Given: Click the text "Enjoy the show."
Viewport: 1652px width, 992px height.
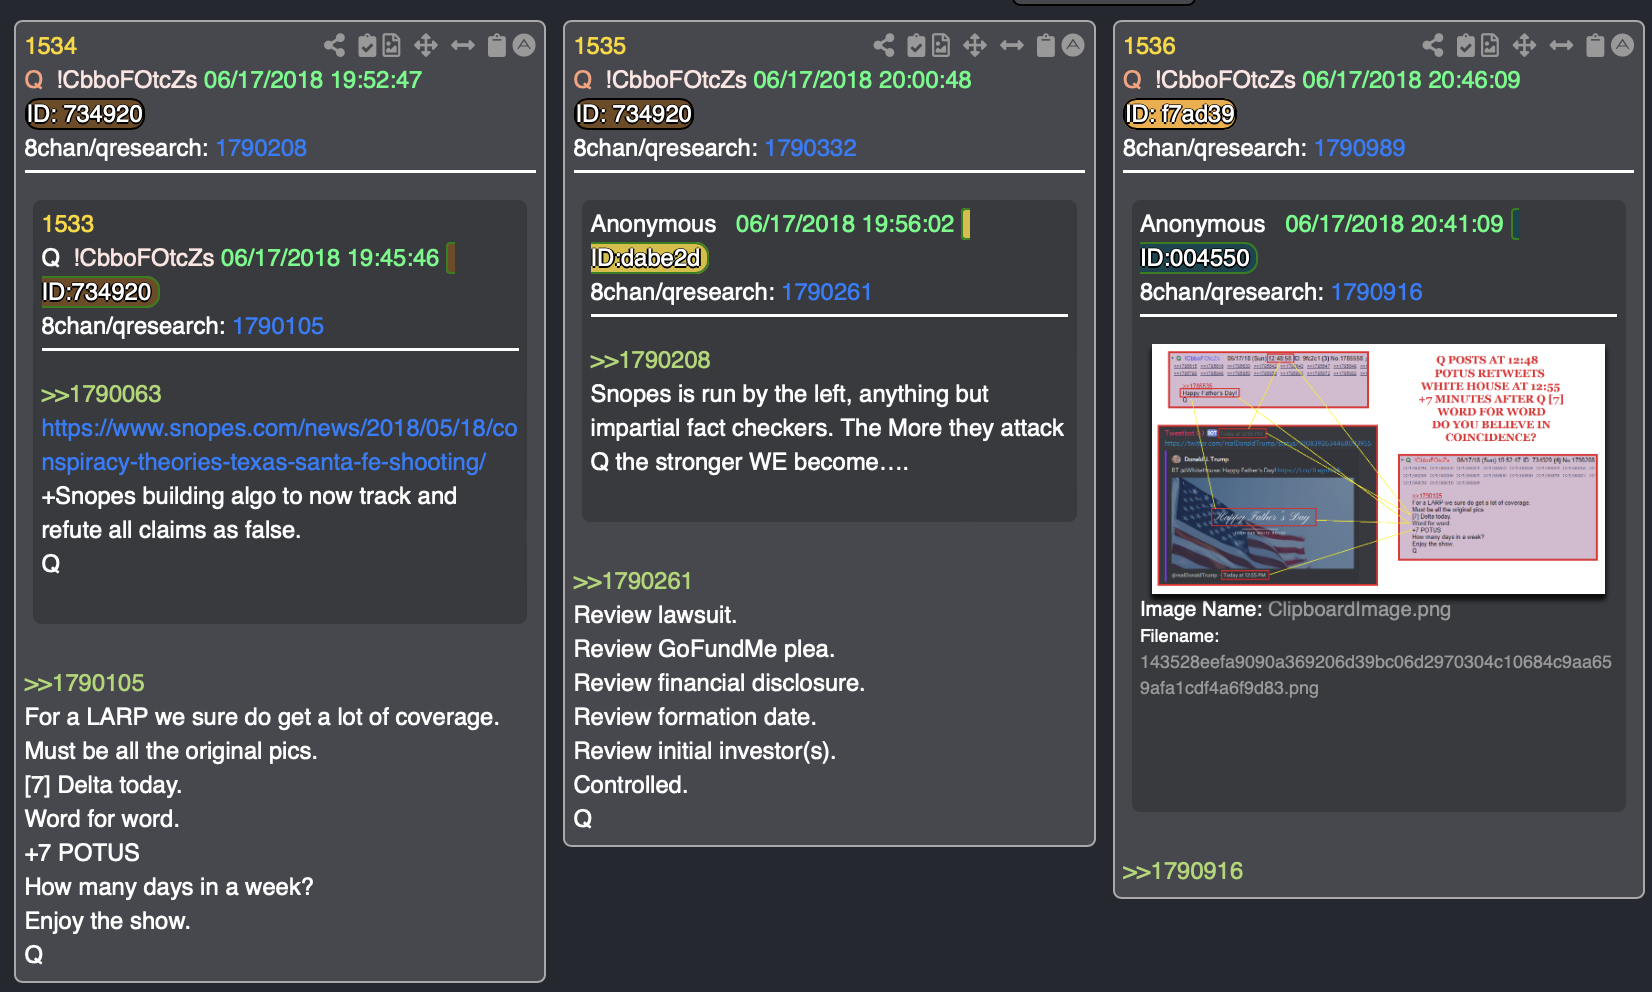Looking at the screenshot, I should pyautogui.click(x=107, y=921).
